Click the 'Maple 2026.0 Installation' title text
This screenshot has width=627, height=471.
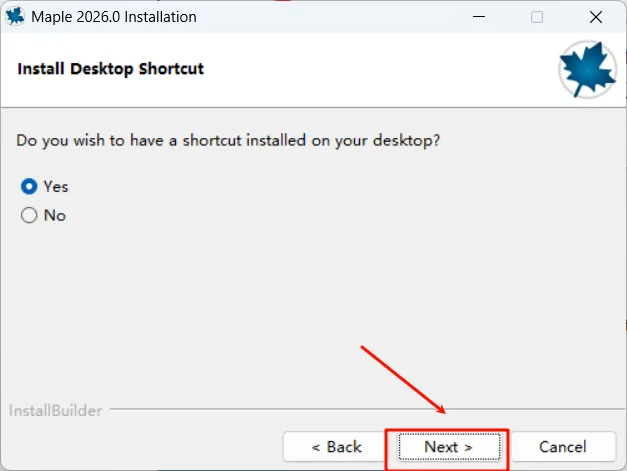pyautogui.click(x=114, y=17)
